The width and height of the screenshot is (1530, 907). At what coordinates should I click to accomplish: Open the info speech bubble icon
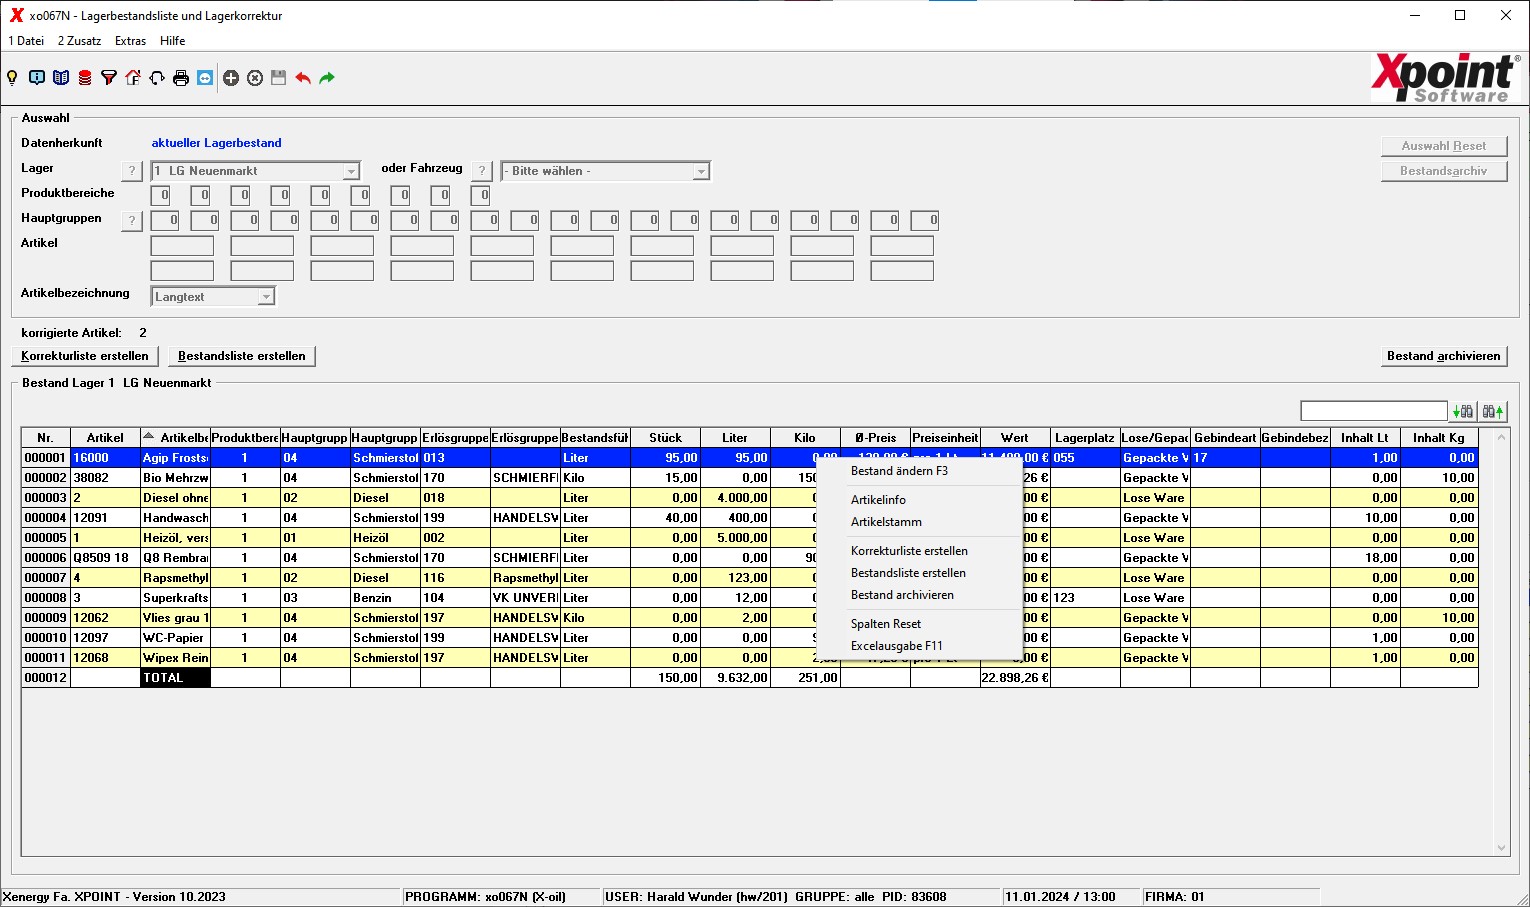37,78
